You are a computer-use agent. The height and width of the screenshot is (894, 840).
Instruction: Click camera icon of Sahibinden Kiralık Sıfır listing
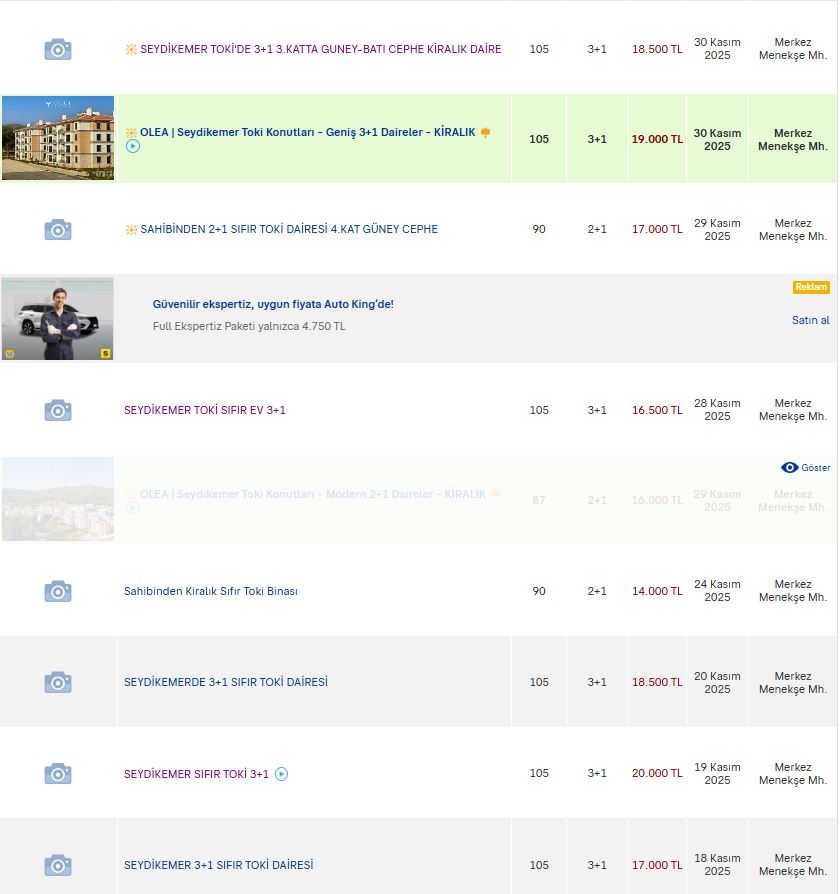(x=58, y=591)
